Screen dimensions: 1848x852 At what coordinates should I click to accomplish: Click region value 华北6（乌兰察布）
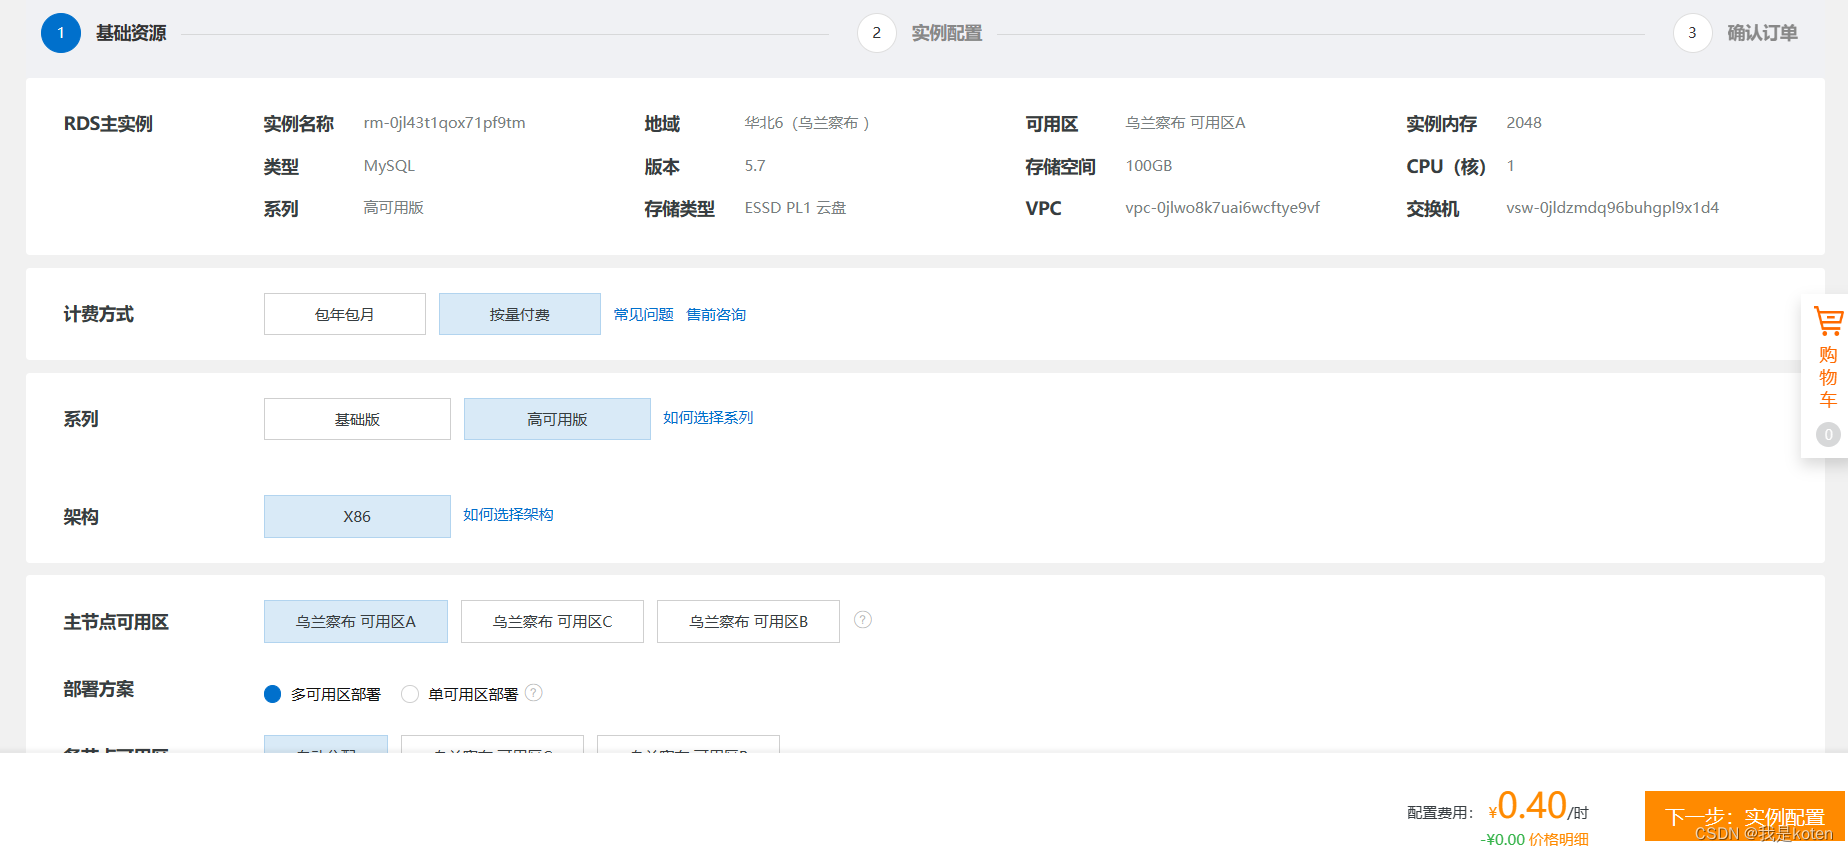click(807, 123)
